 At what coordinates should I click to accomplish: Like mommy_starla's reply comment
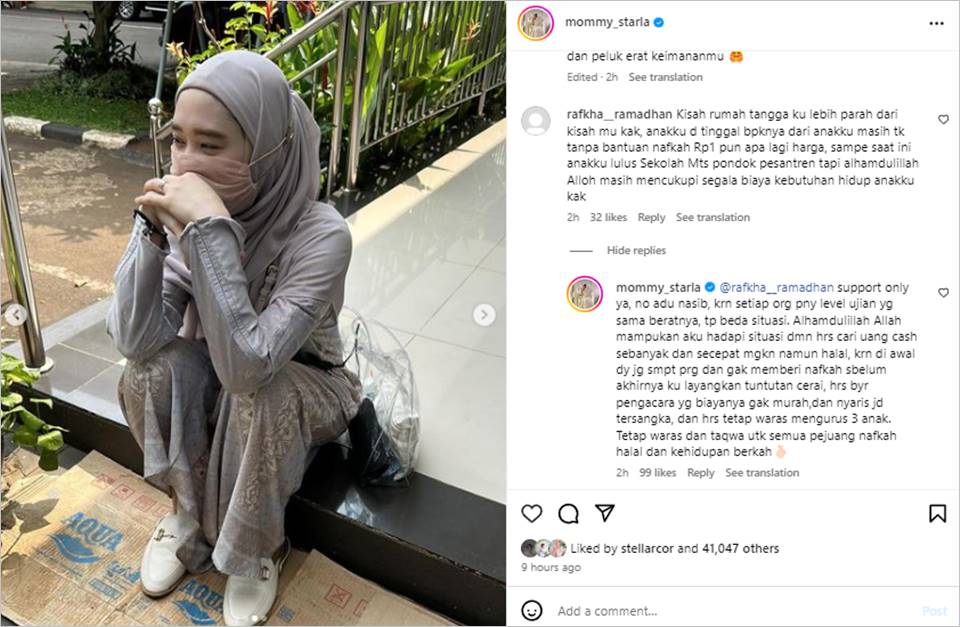coord(943,293)
